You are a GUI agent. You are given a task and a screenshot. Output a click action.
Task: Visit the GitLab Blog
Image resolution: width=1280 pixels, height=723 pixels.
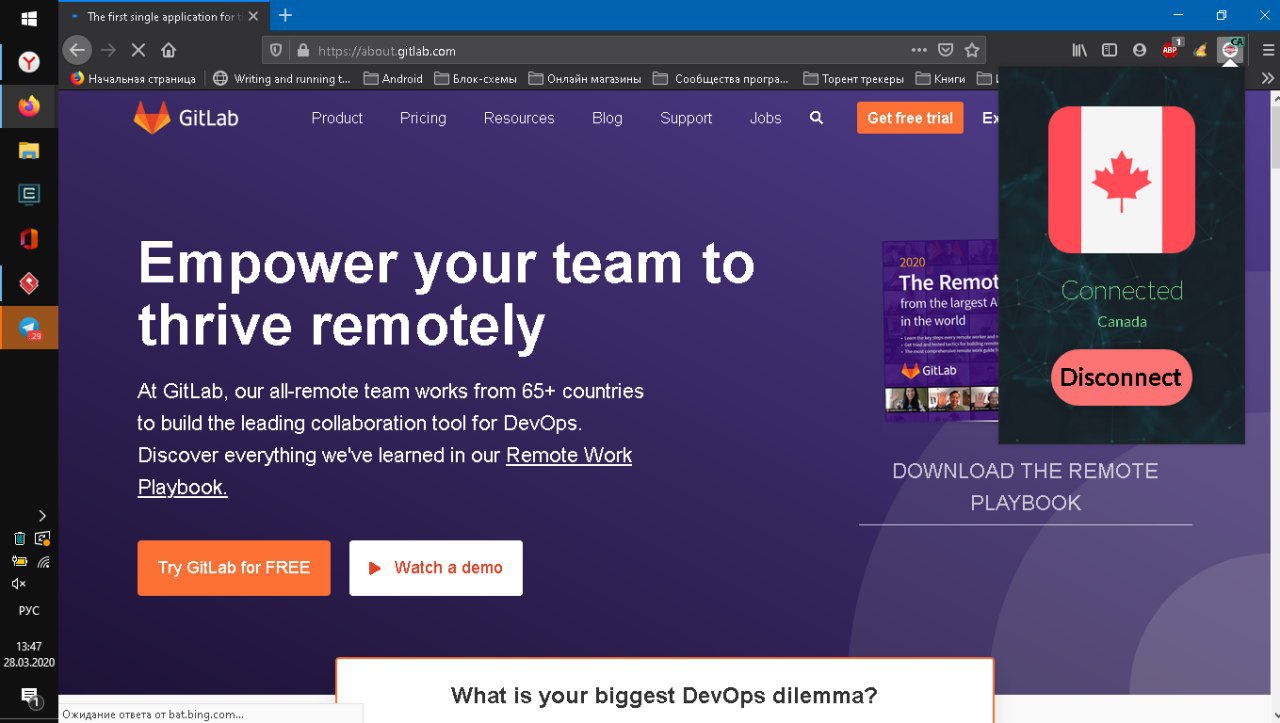(607, 118)
